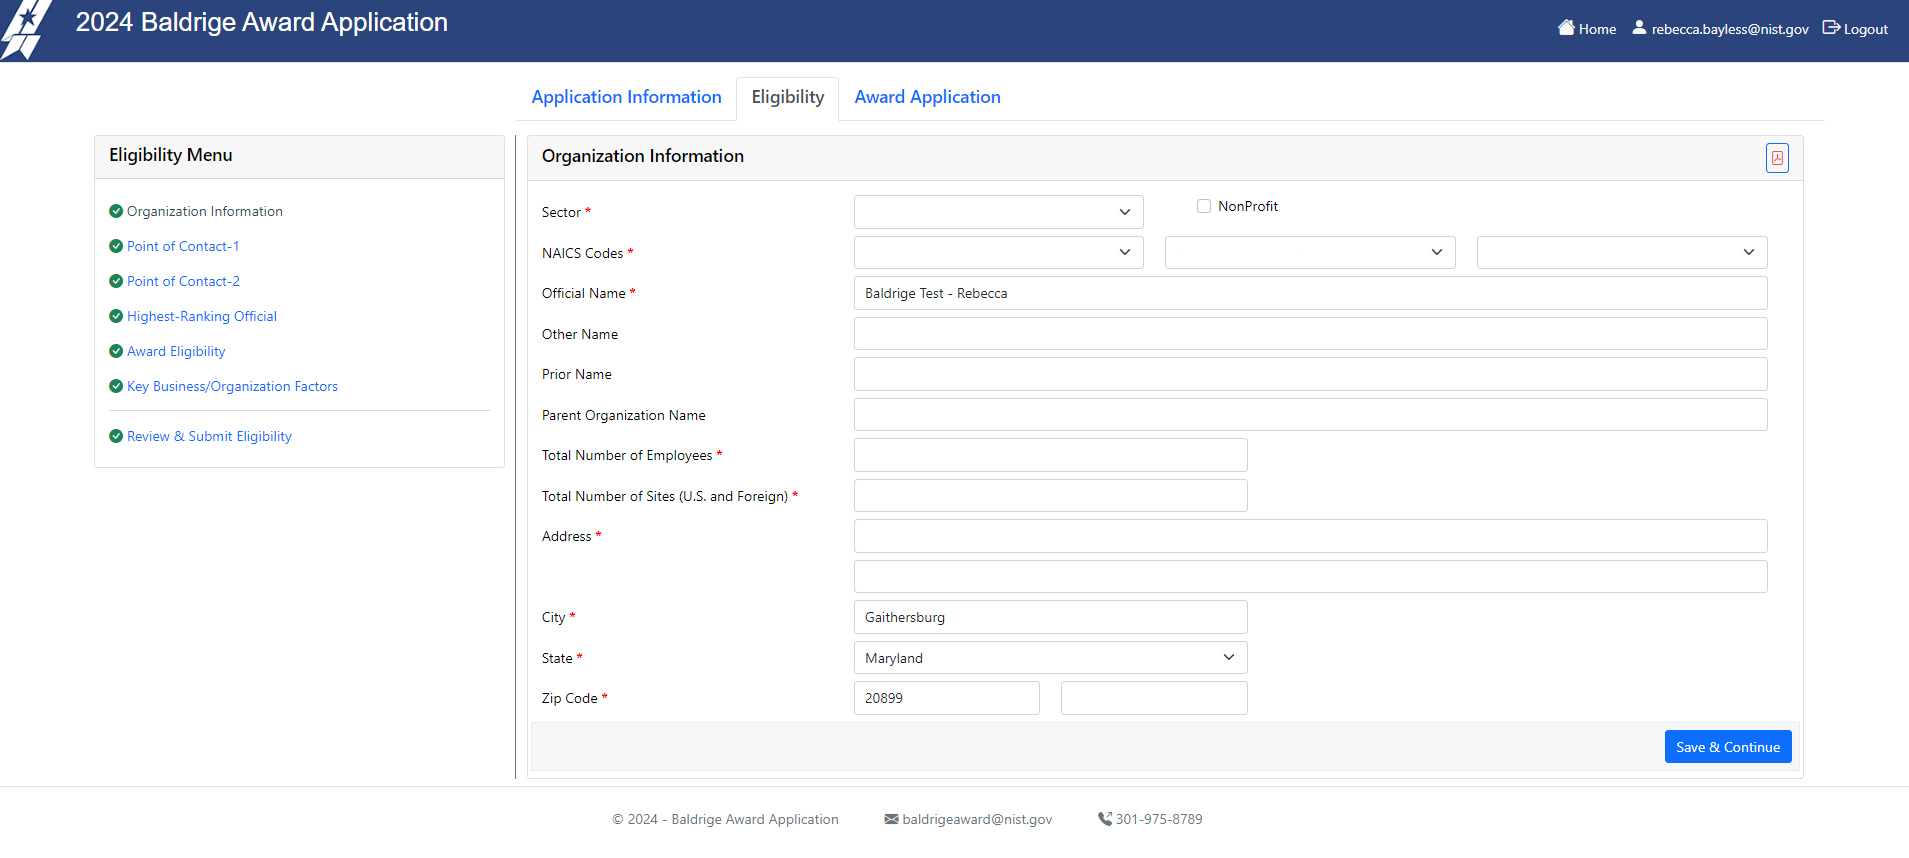Open Key Business/Organization Factors link

point(232,386)
